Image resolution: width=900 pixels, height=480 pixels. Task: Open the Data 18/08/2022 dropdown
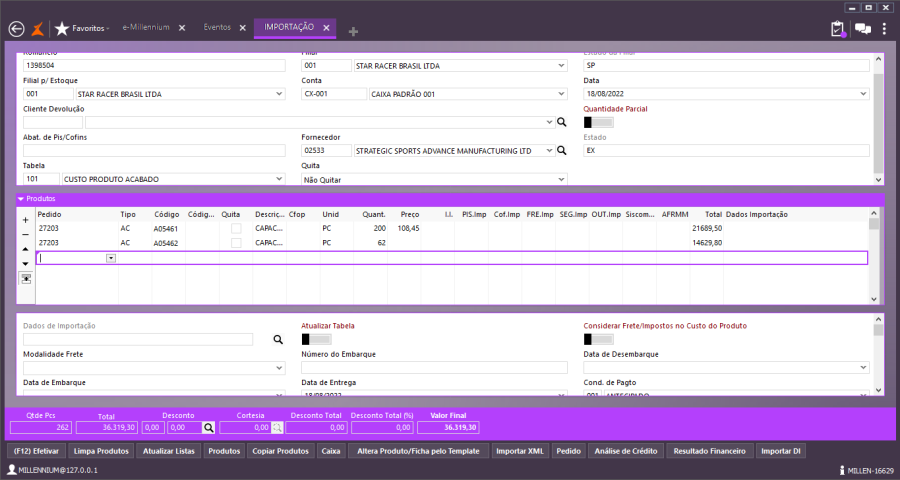coord(864,94)
